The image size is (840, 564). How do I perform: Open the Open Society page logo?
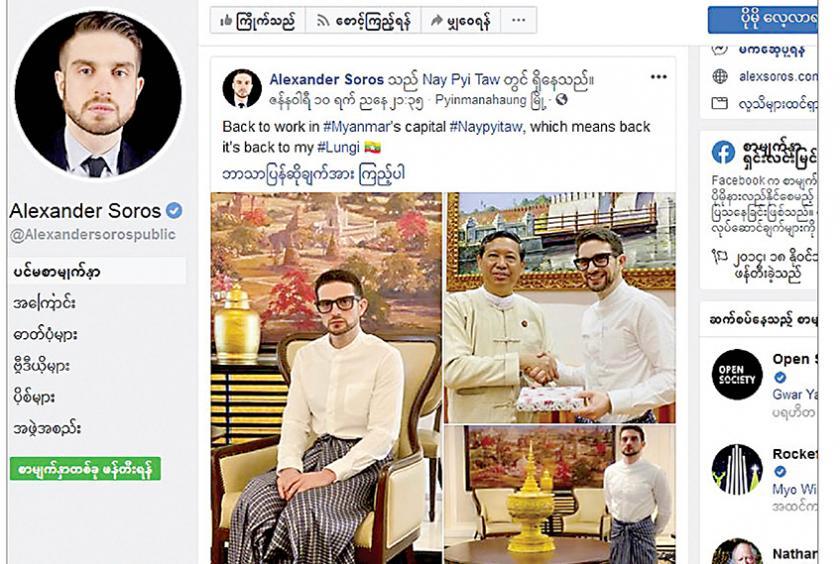[737, 375]
